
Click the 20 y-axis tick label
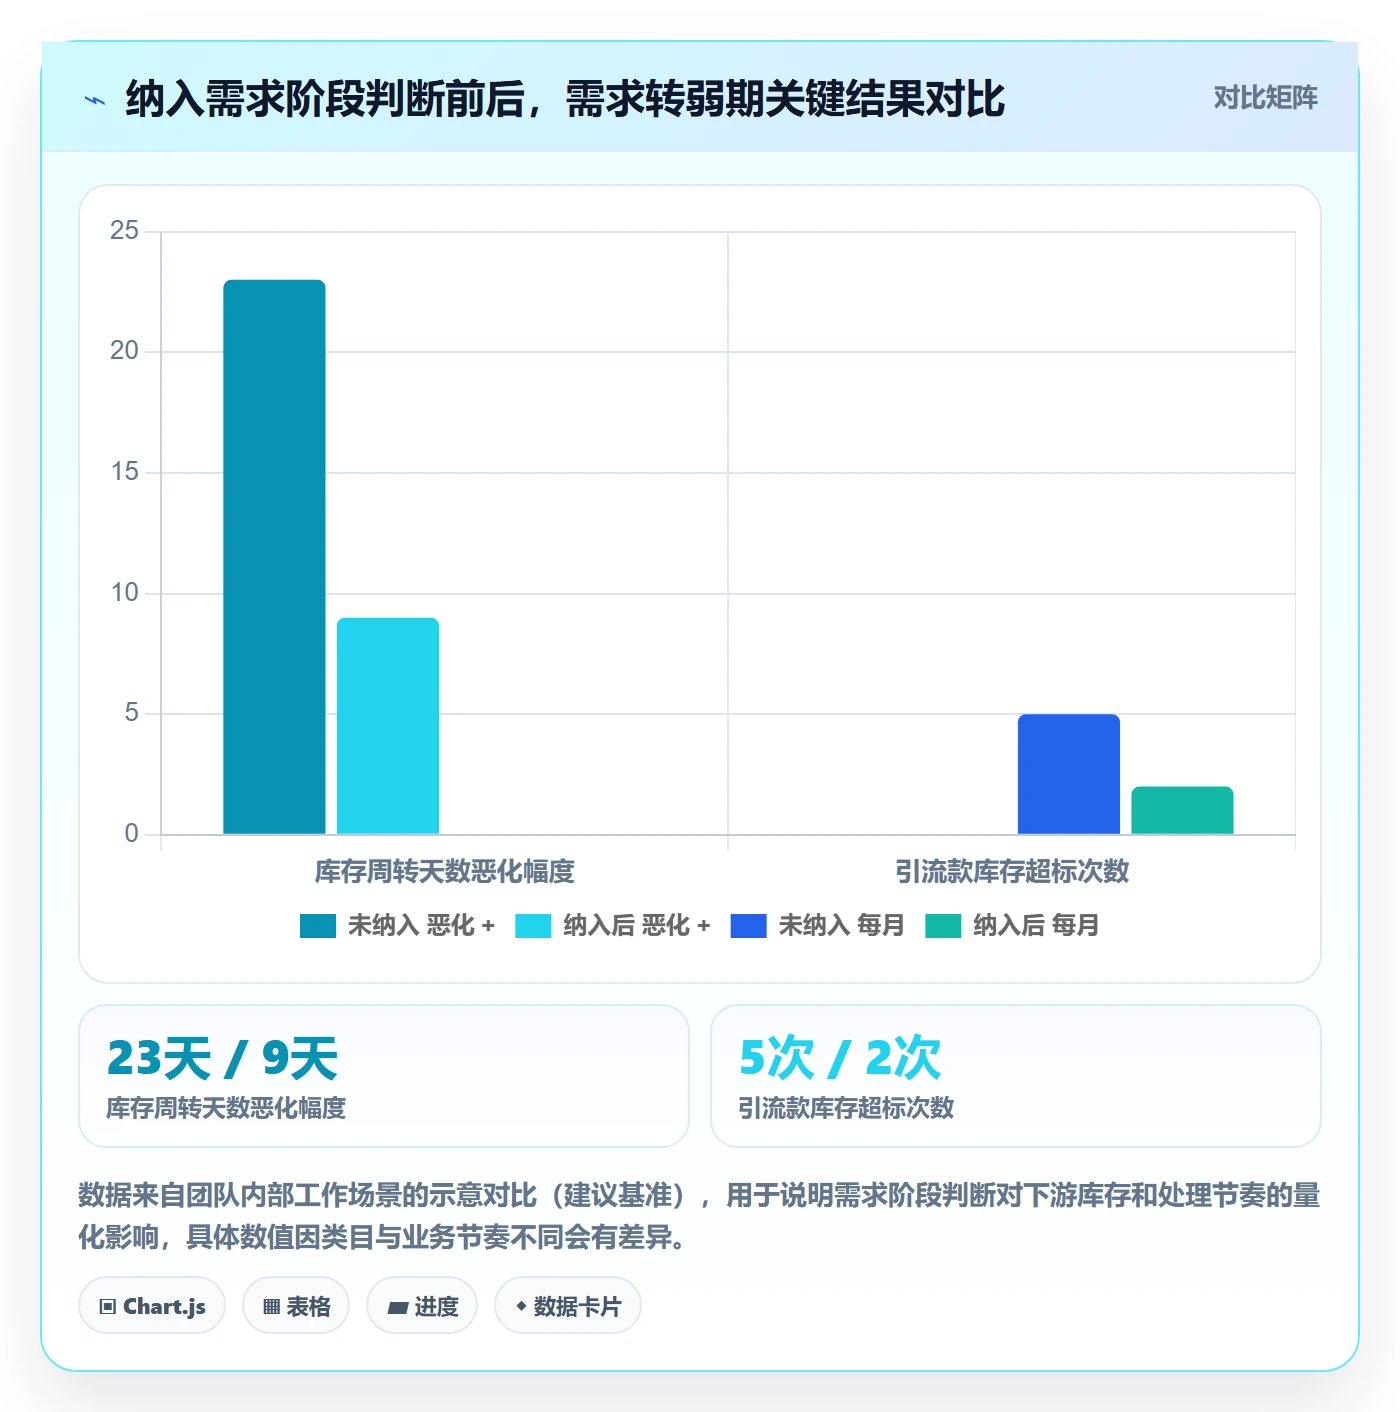(124, 351)
